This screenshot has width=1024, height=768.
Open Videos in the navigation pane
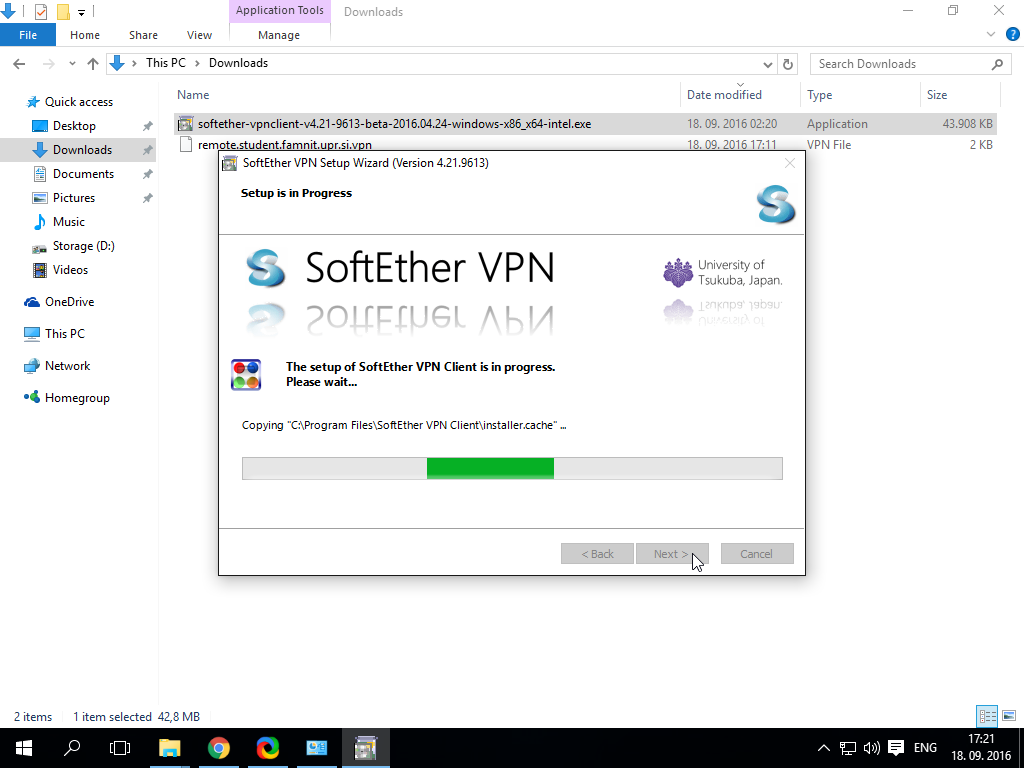70,270
